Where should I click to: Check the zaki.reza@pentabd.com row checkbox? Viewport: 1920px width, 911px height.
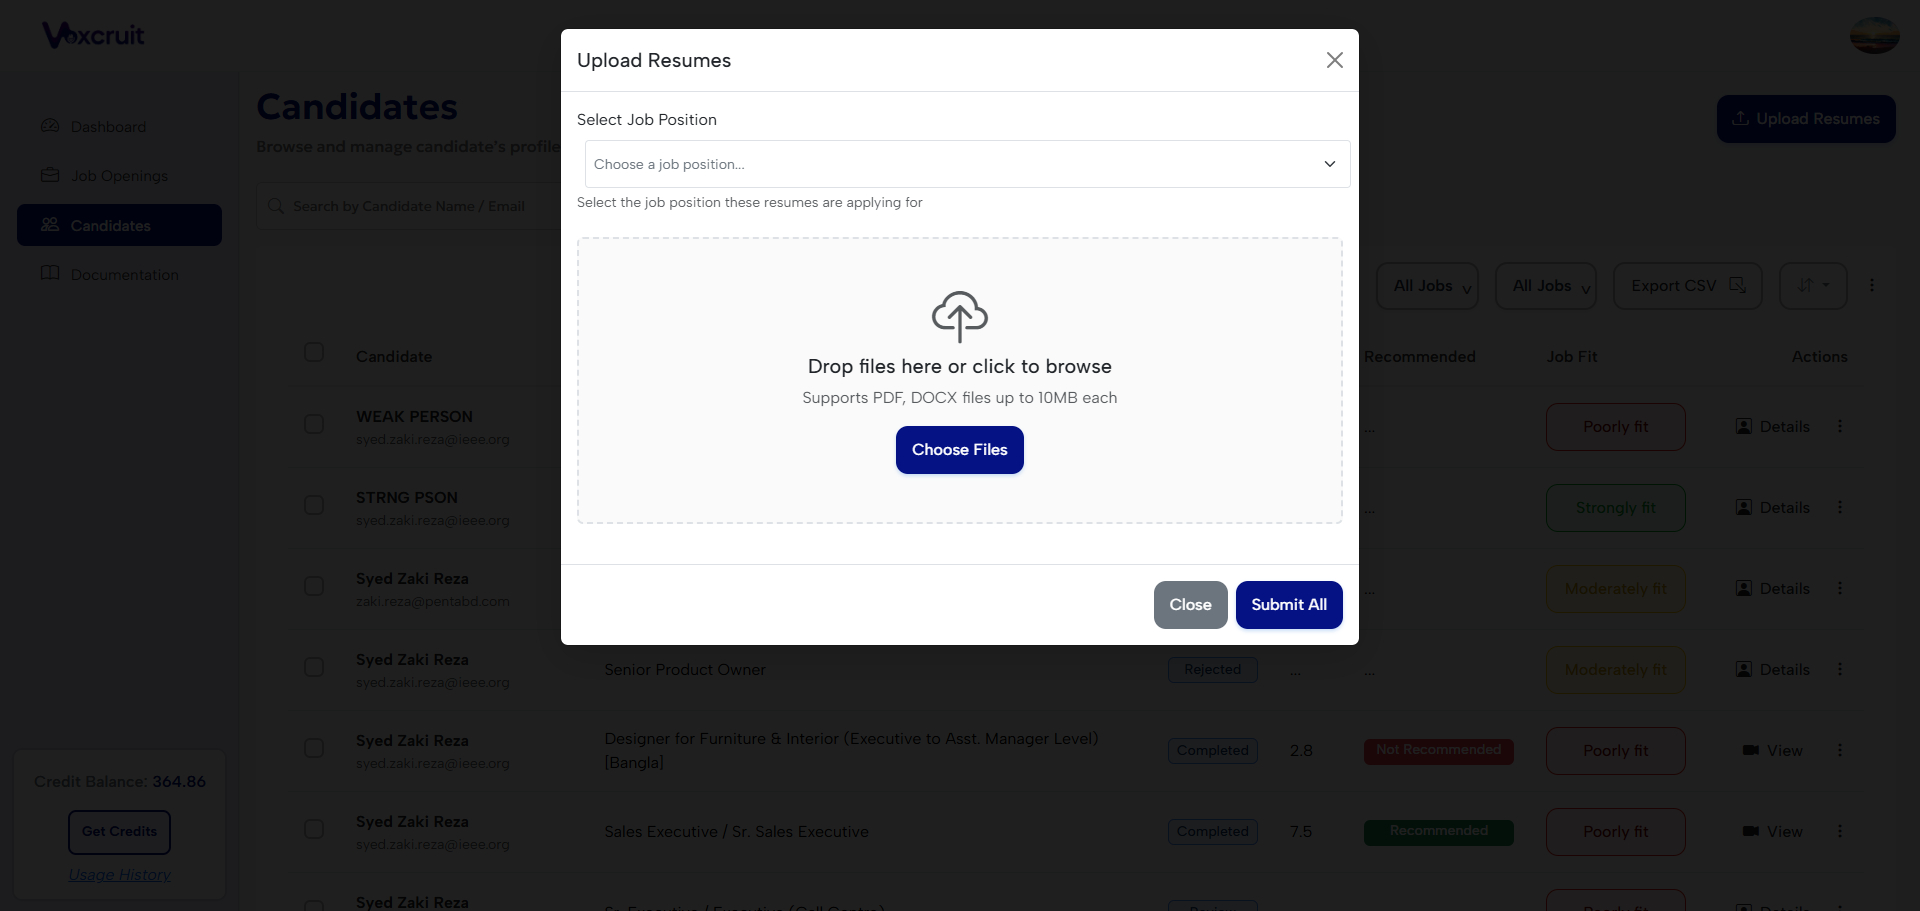coord(314,586)
